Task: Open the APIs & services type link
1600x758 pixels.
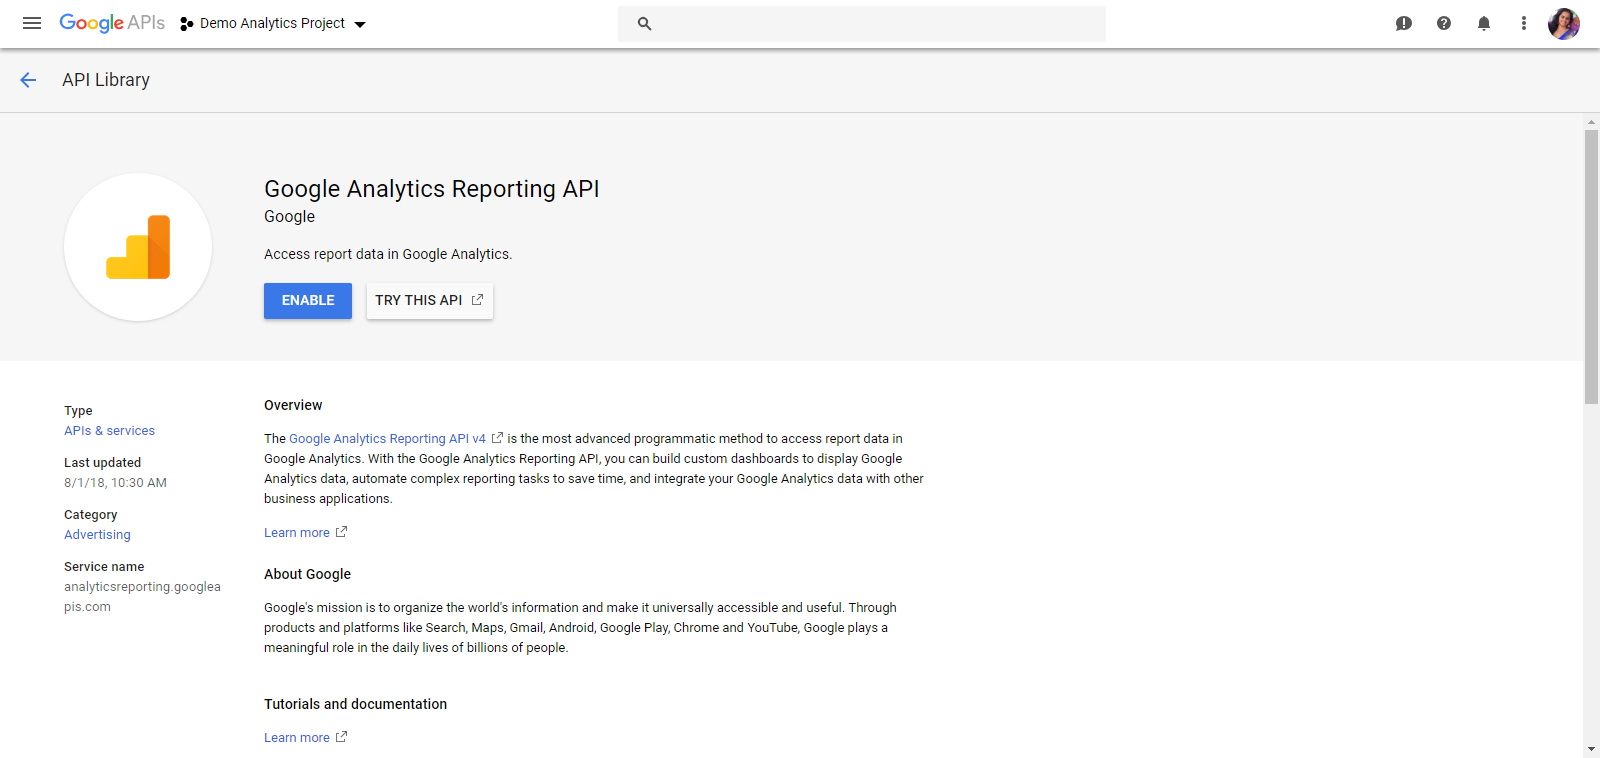Action: tap(110, 431)
